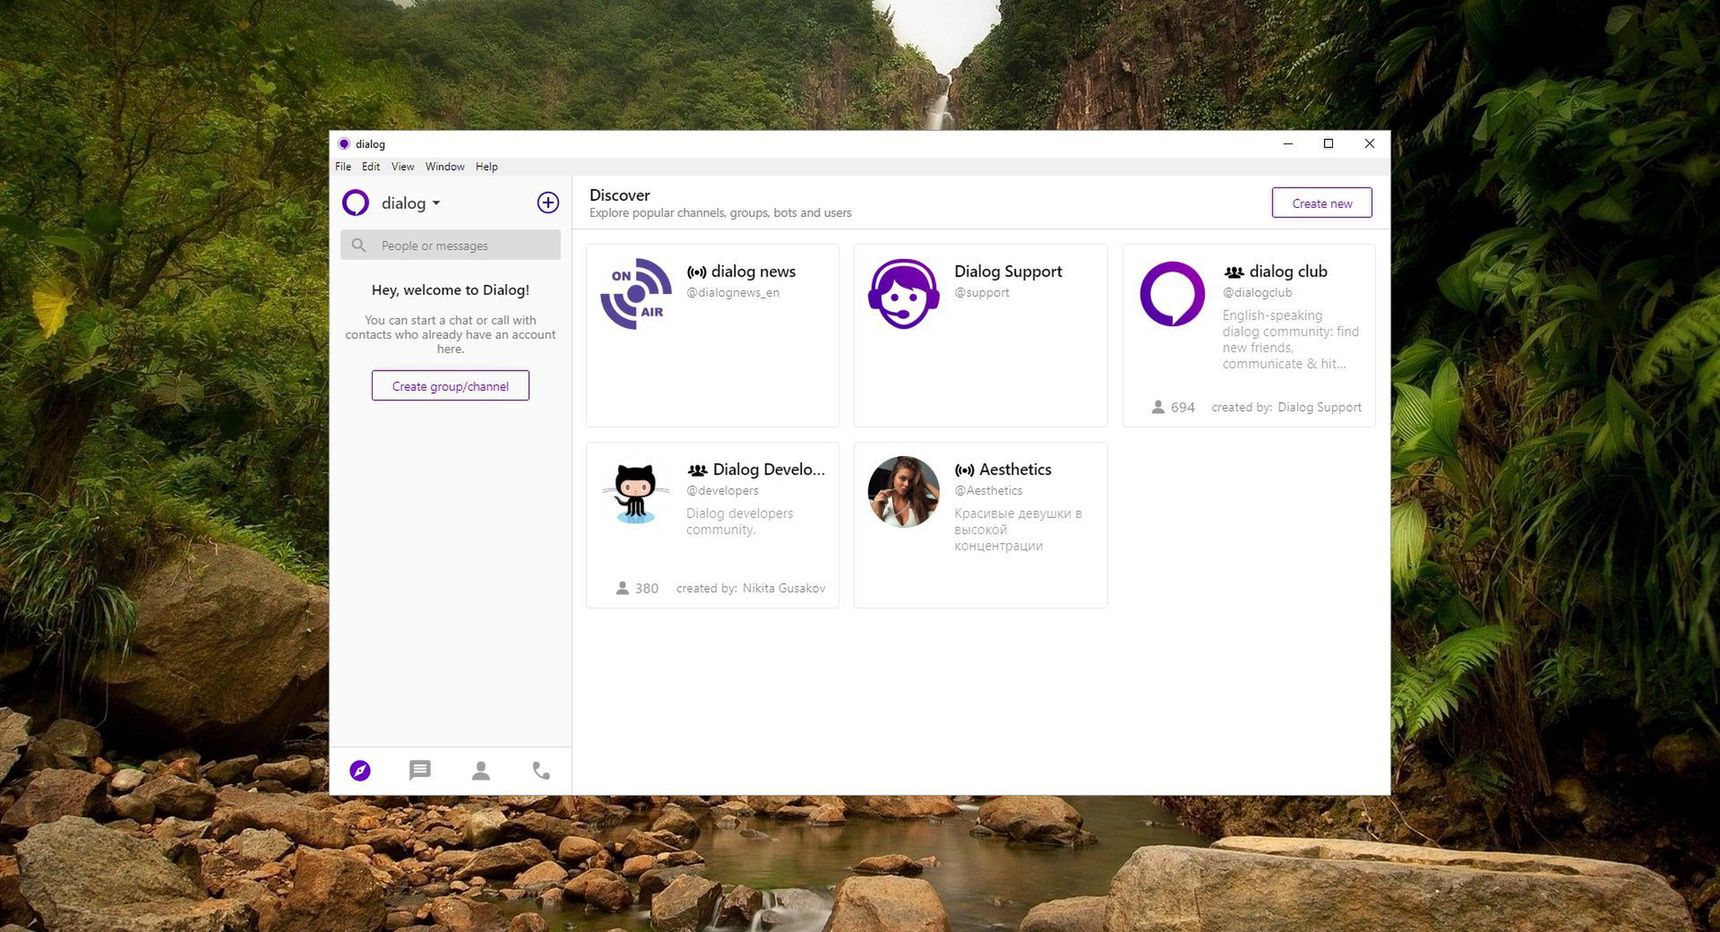Click member count icon showing 380
This screenshot has width=1720, height=932.
(x=622, y=588)
